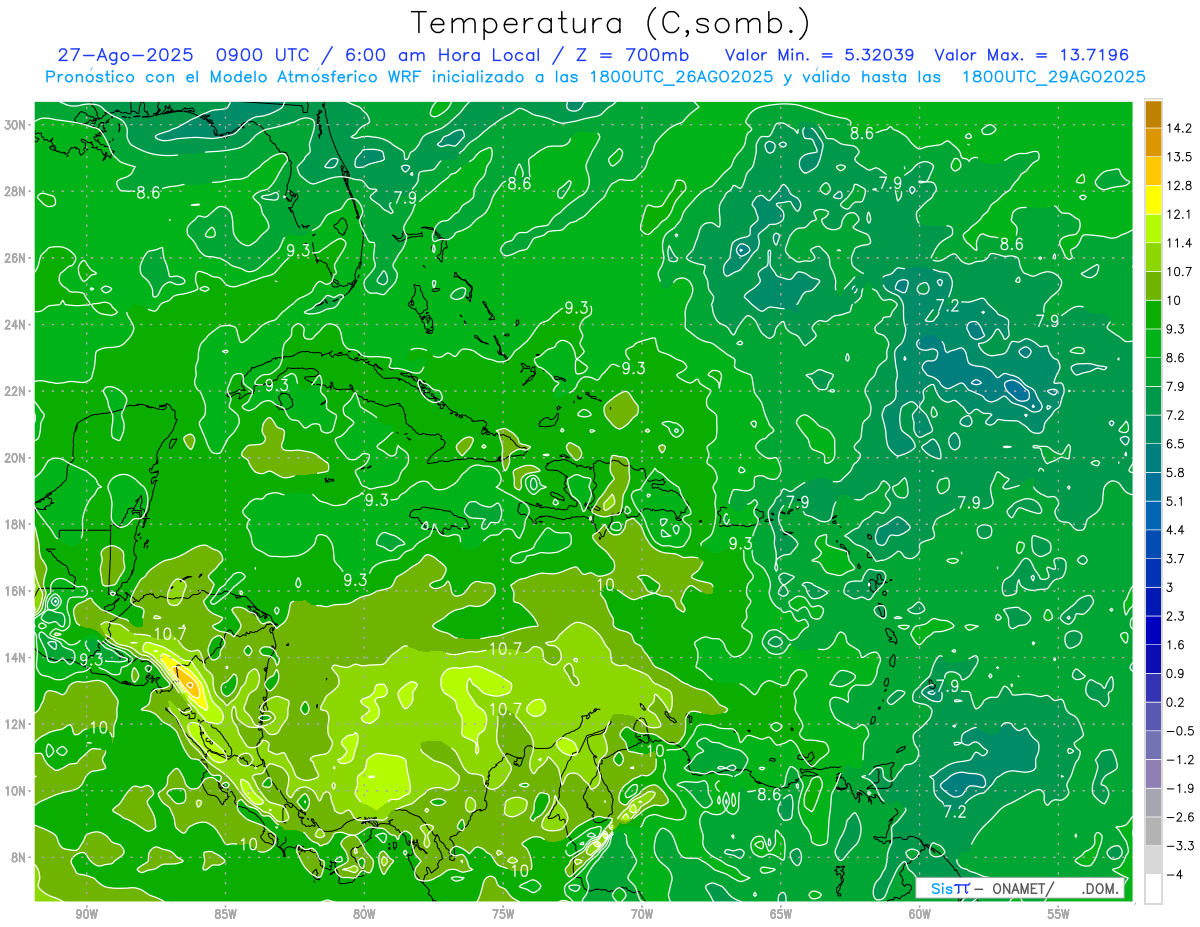Pick legend color band between -2.6 and -1.9
Viewport: 1200px width, 927px height.
pos(1153,803)
